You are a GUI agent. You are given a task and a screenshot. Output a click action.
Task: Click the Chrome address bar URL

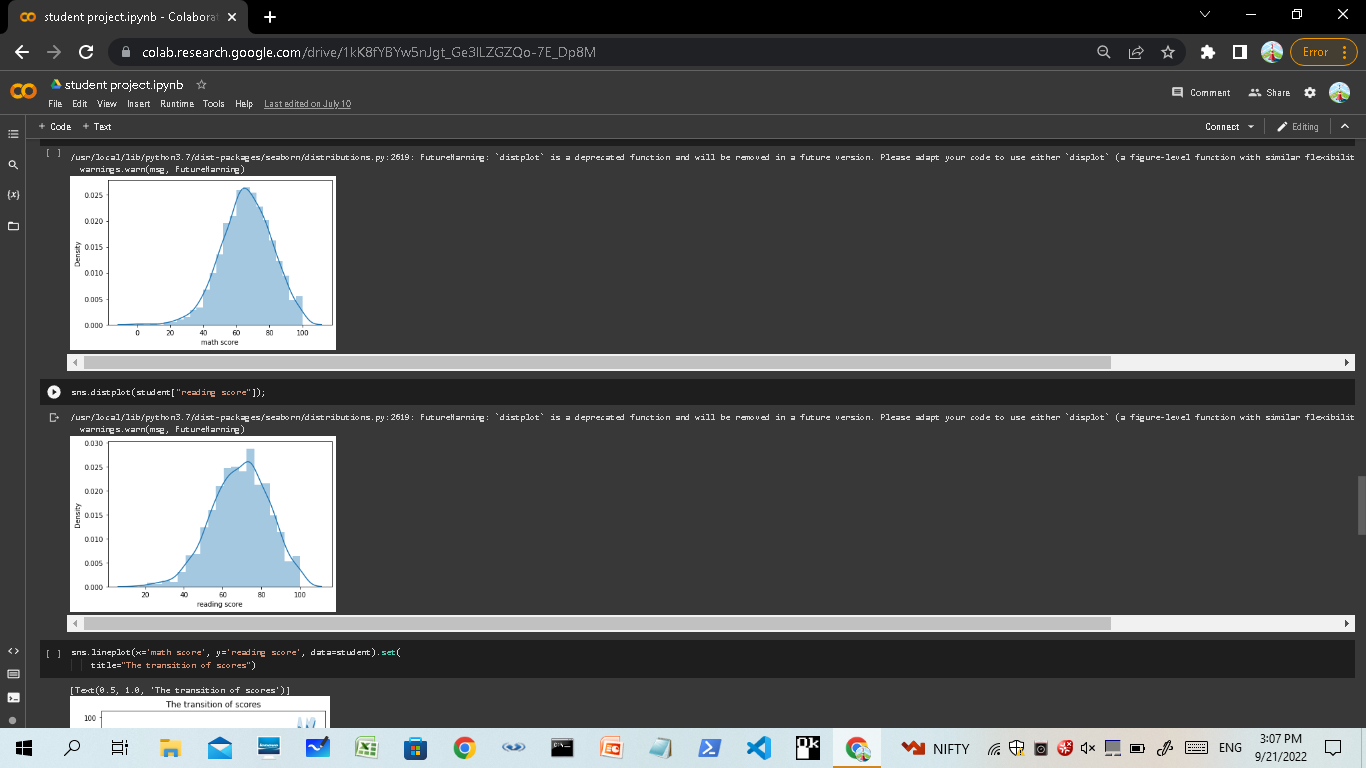click(369, 52)
